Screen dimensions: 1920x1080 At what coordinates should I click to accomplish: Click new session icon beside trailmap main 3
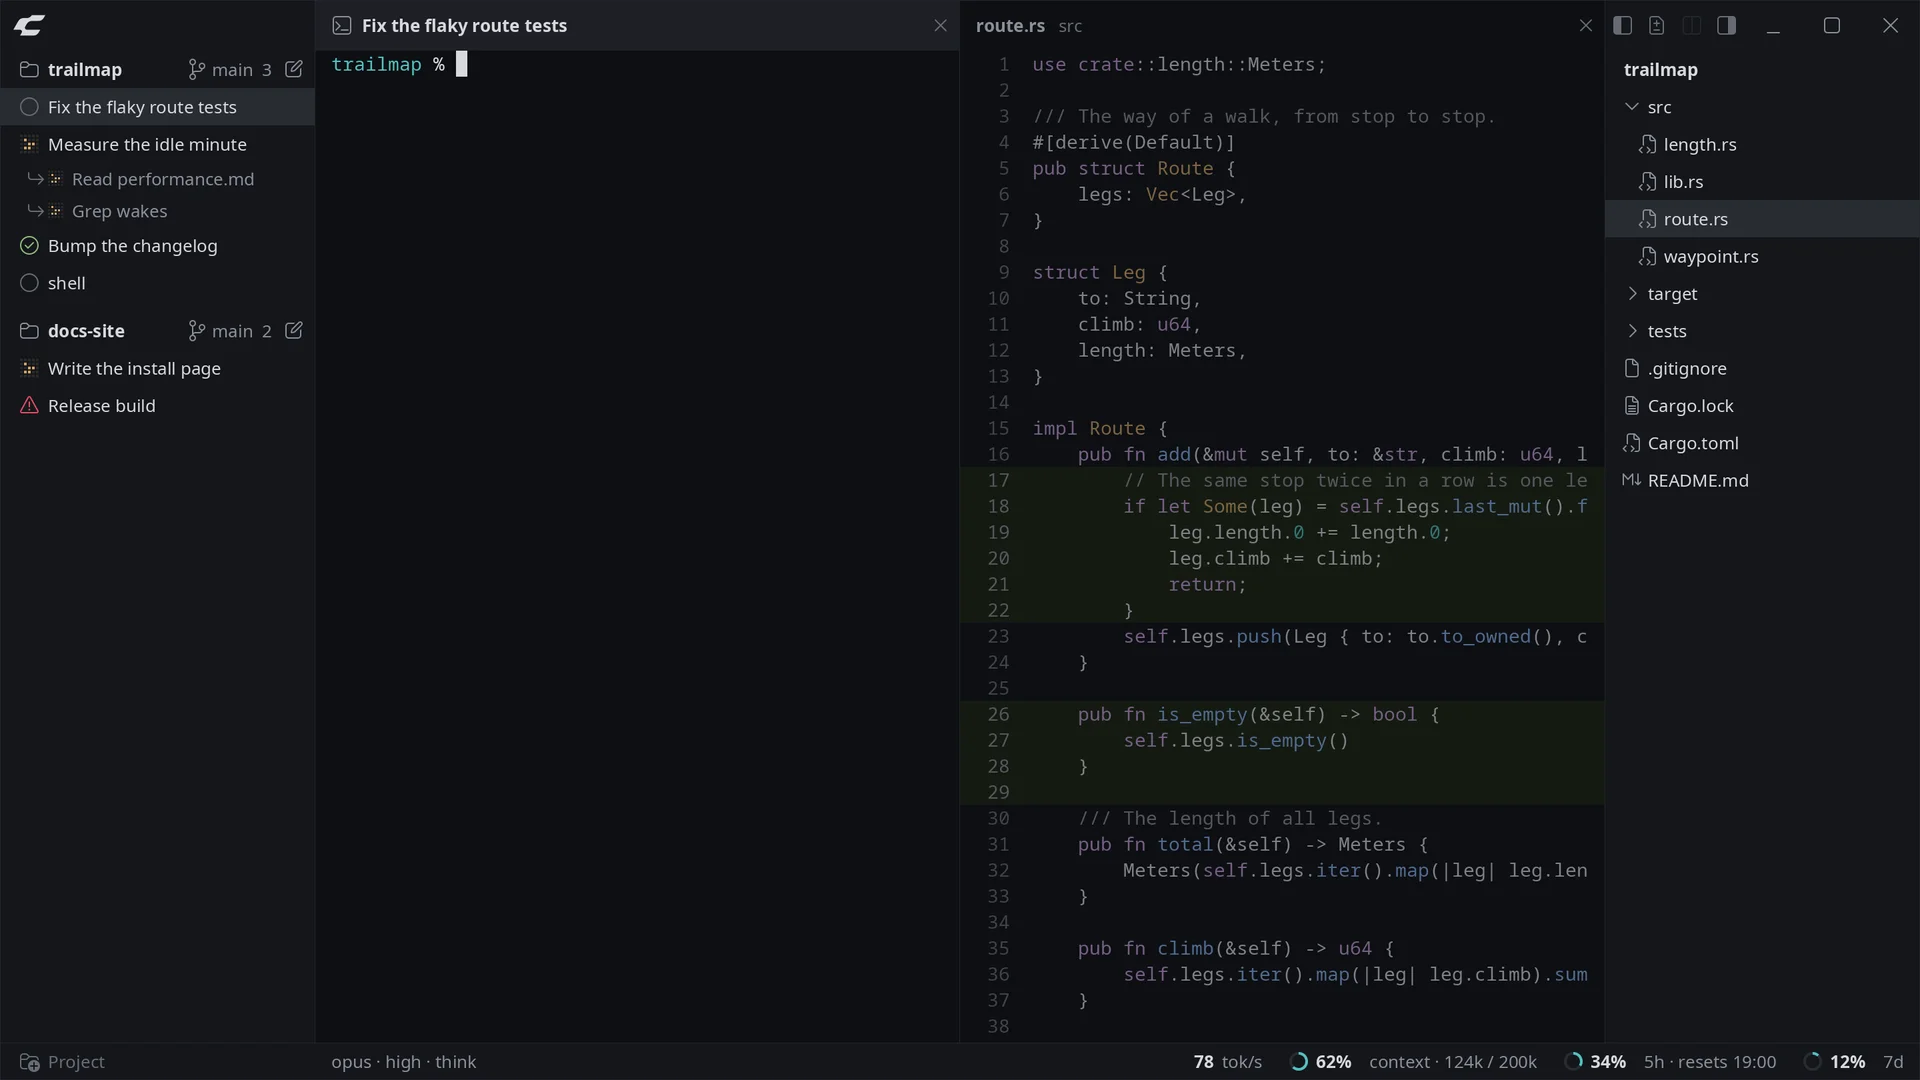click(x=294, y=69)
